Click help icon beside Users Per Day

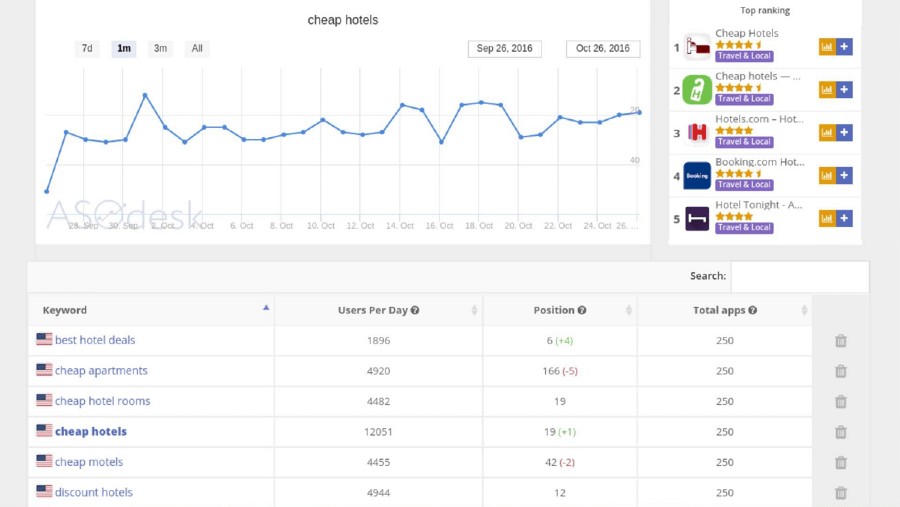click(x=415, y=311)
